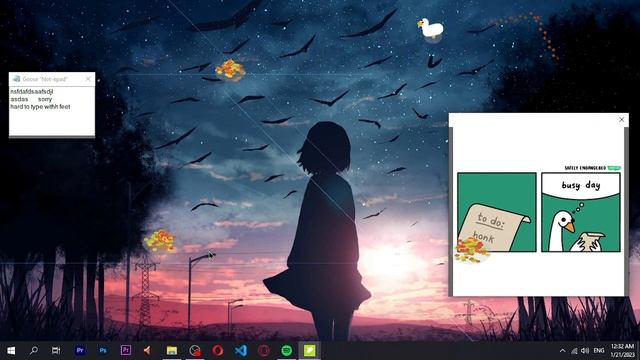This screenshot has width=640, height=360.
Task: Open the volume speaker tray icon
Action: pos(585,351)
